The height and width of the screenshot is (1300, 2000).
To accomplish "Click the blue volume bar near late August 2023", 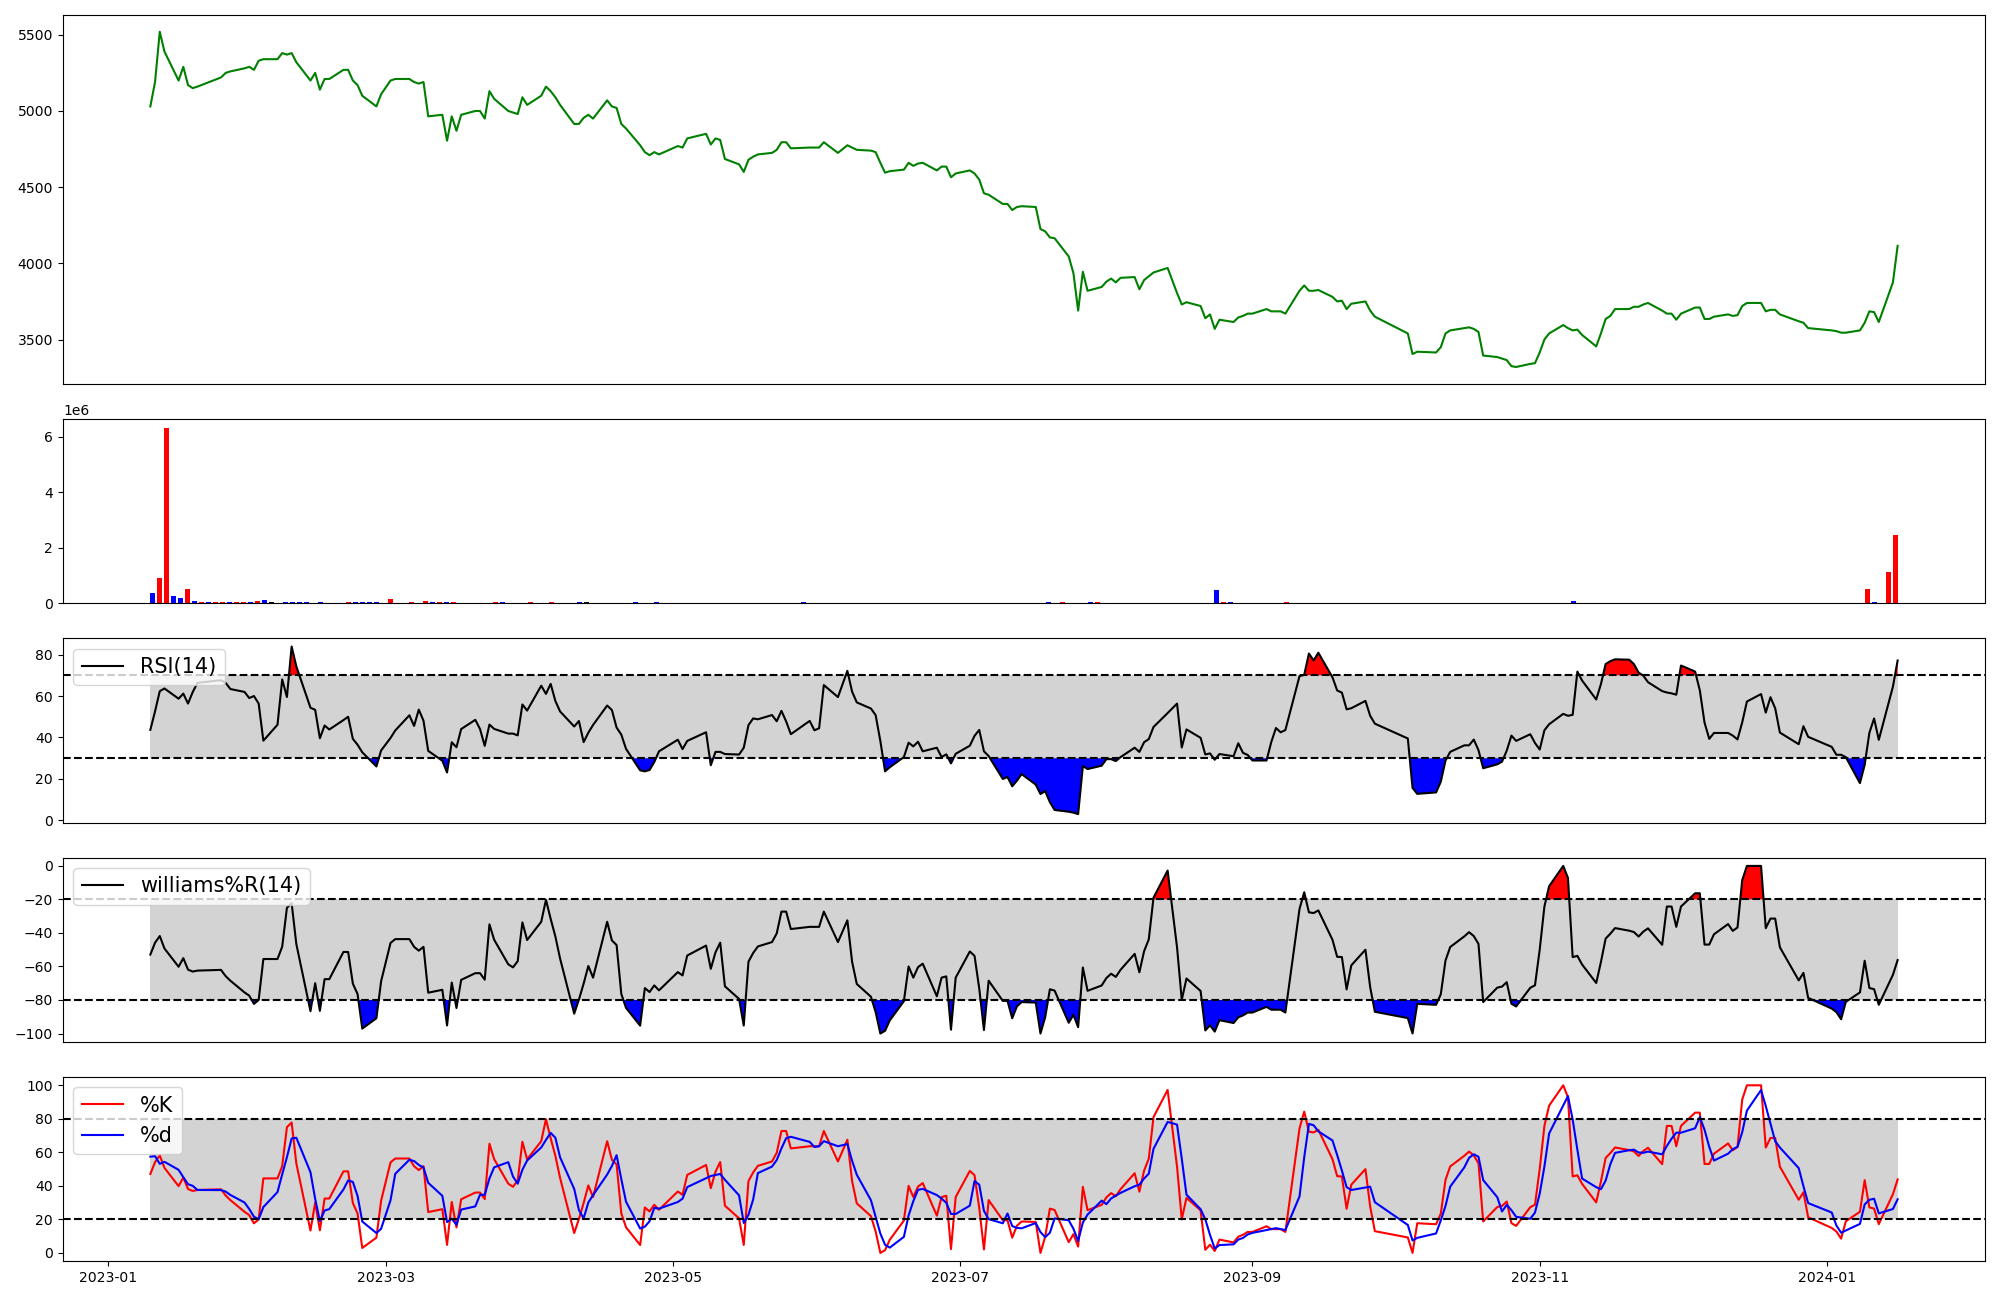I will 1216,597.
